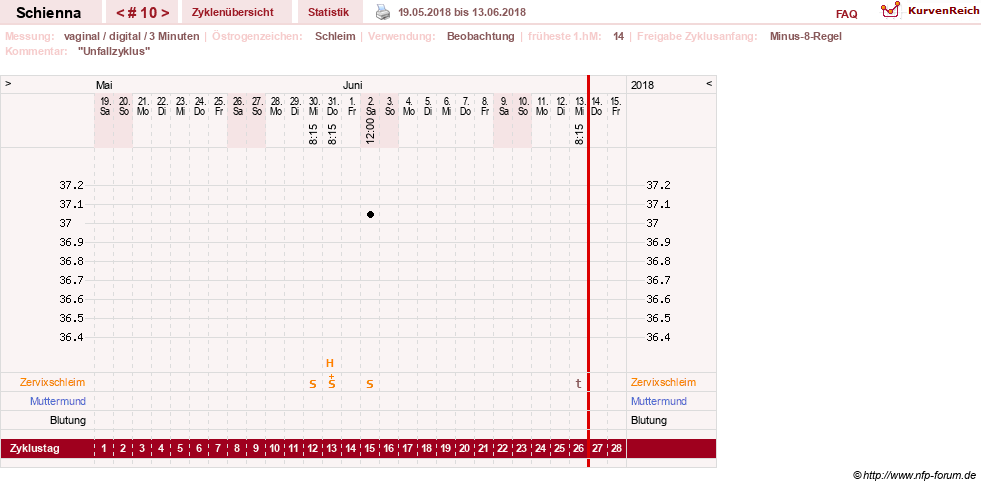
Task: Go to previous cycle with left arrow
Action: click(x=120, y=13)
